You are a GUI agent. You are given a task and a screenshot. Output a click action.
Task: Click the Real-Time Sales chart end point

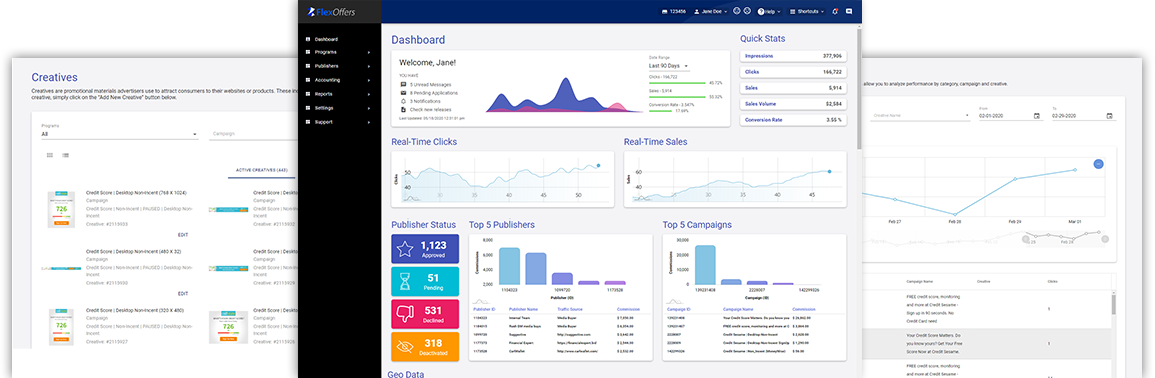pyautogui.click(x=829, y=172)
